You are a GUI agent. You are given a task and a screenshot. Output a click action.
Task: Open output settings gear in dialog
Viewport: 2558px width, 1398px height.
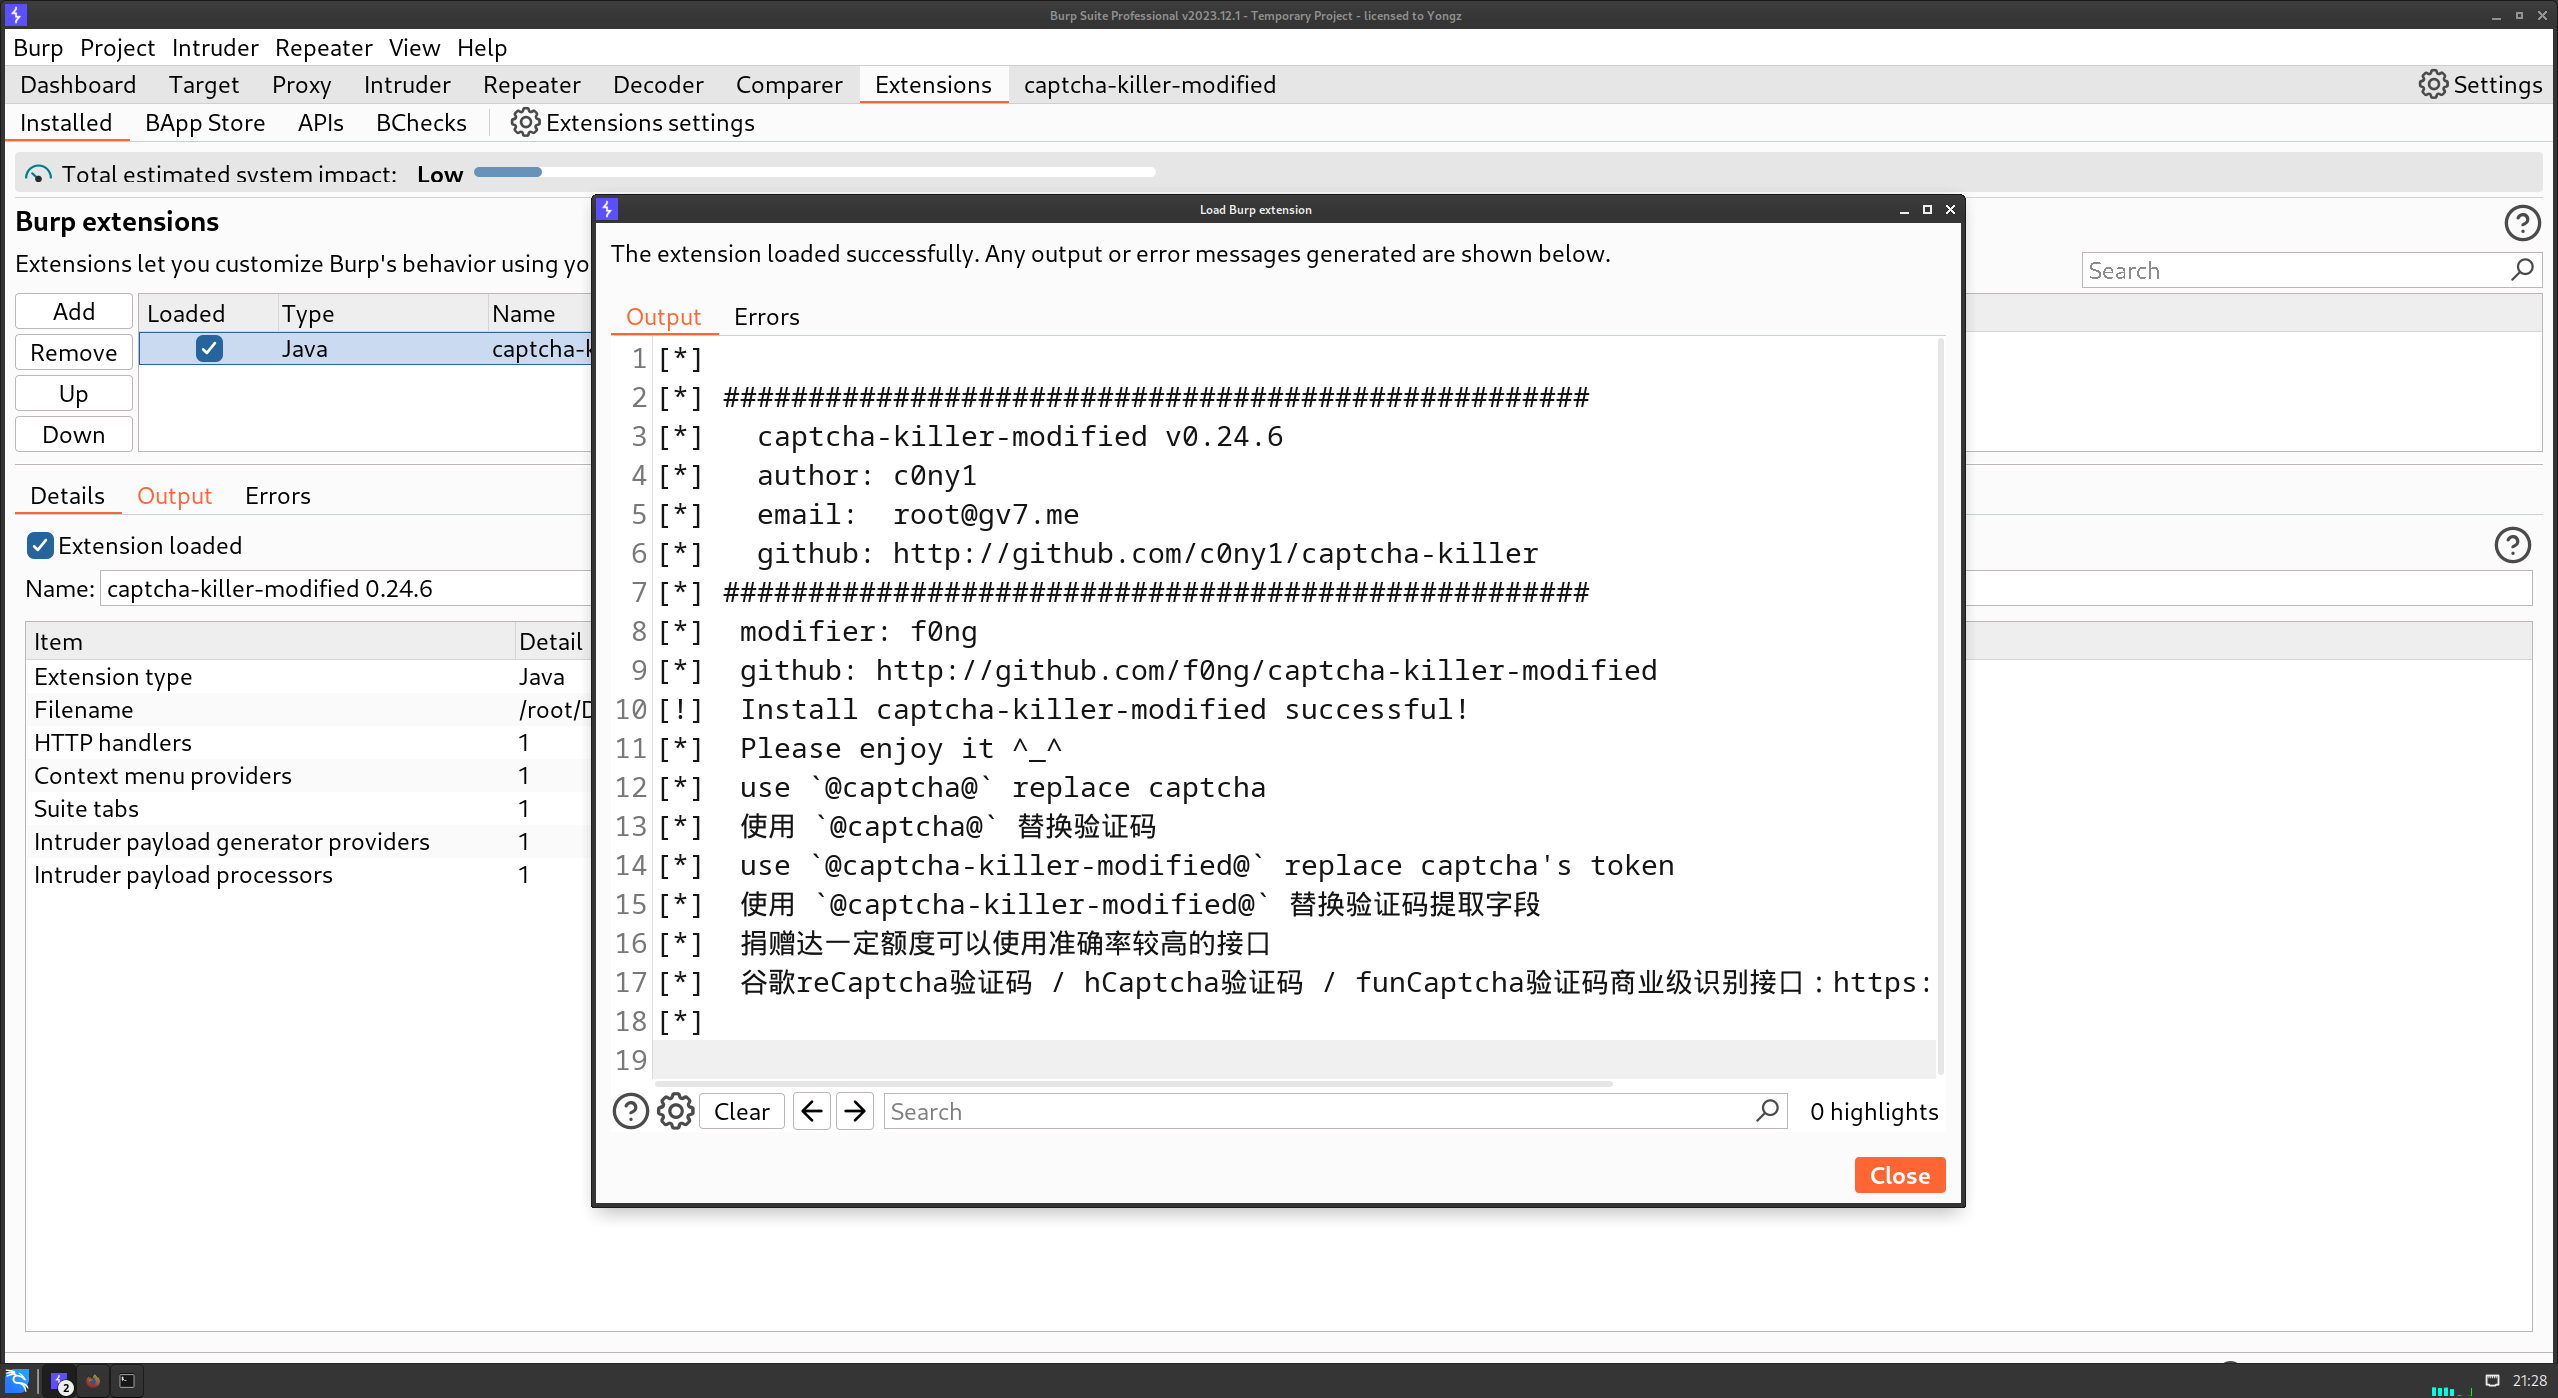coord(676,1111)
